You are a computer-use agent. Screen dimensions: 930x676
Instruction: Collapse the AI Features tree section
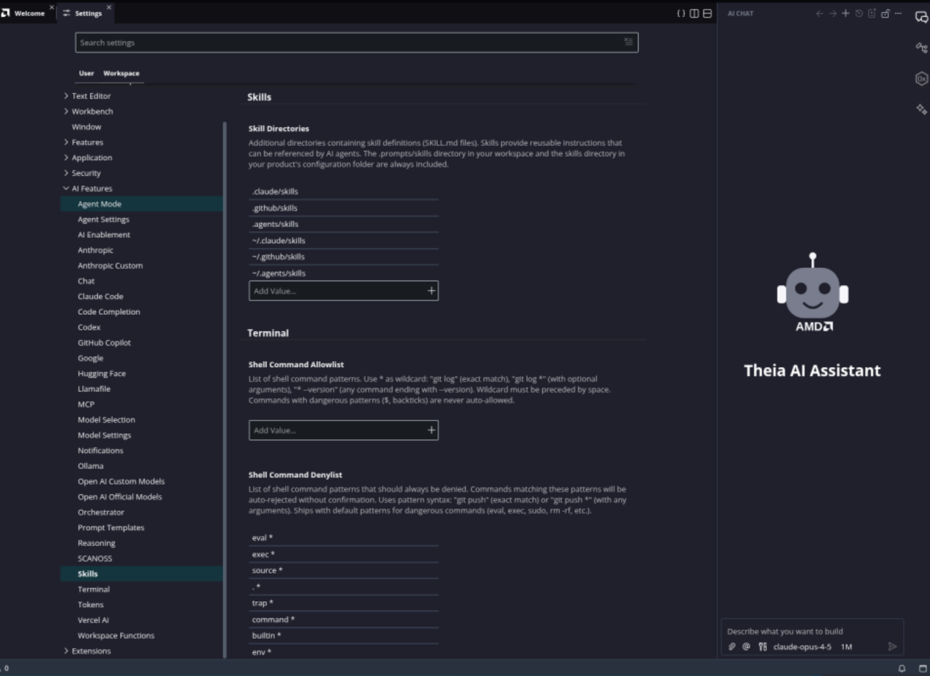(x=66, y=188)
